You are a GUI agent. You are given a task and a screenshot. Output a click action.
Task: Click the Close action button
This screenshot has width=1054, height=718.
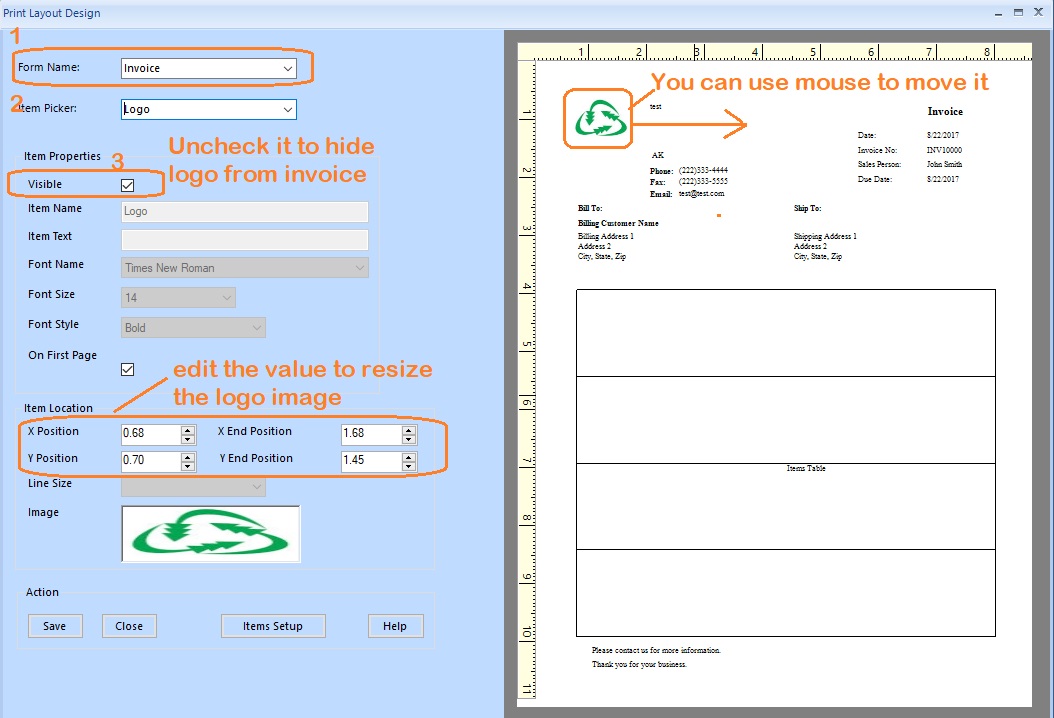click(129, 626)
